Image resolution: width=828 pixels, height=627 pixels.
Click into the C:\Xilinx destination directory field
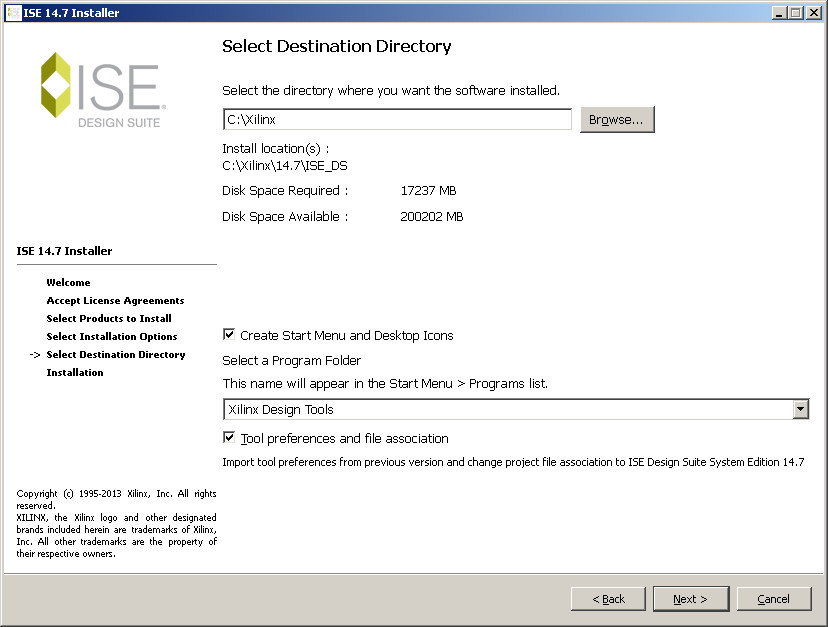click(397, 119)
